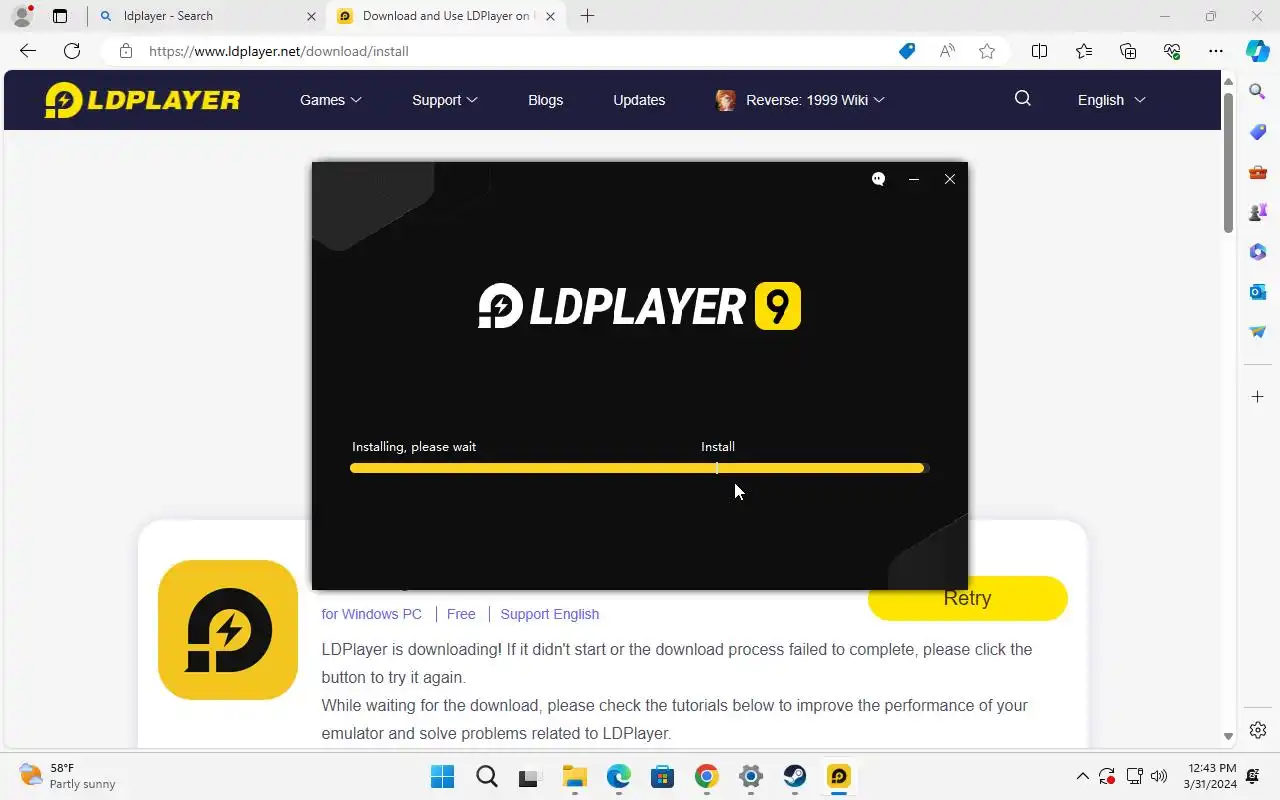Open the Edge sidebar Drop paper plane icon

point(1258,332)
